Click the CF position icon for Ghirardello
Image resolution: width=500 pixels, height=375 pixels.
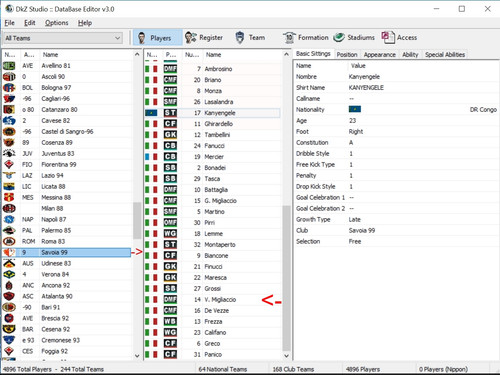point(170,124)
